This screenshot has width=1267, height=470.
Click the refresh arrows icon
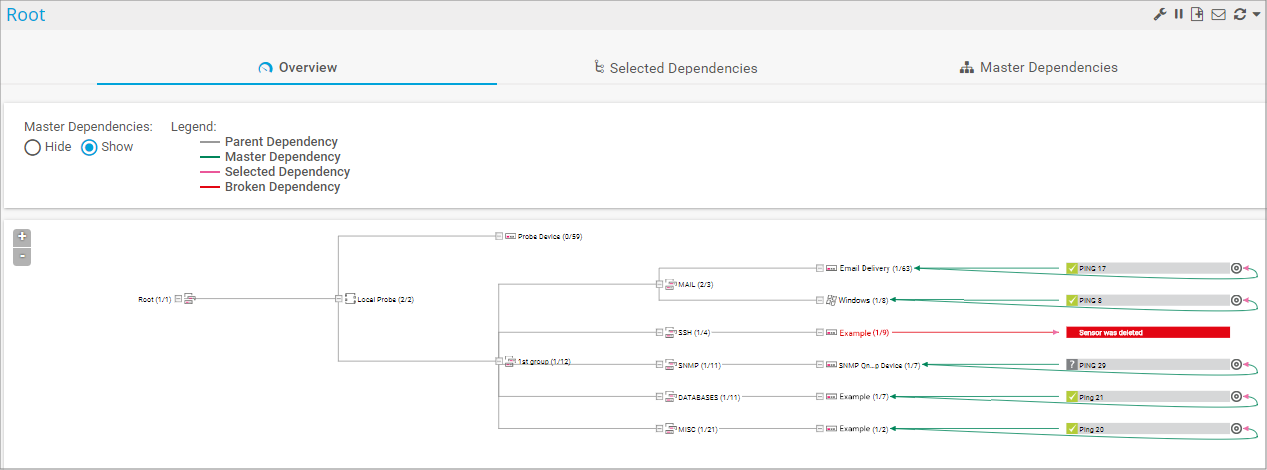(1240, 15)
